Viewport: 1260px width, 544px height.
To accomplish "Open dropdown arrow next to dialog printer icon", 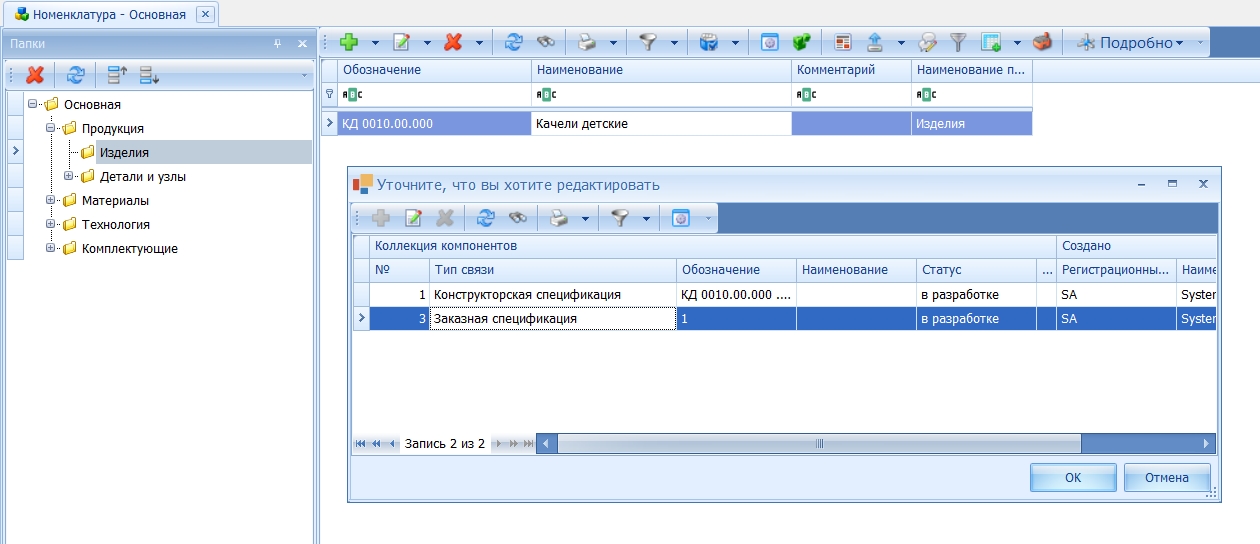I will coord(586,218).
